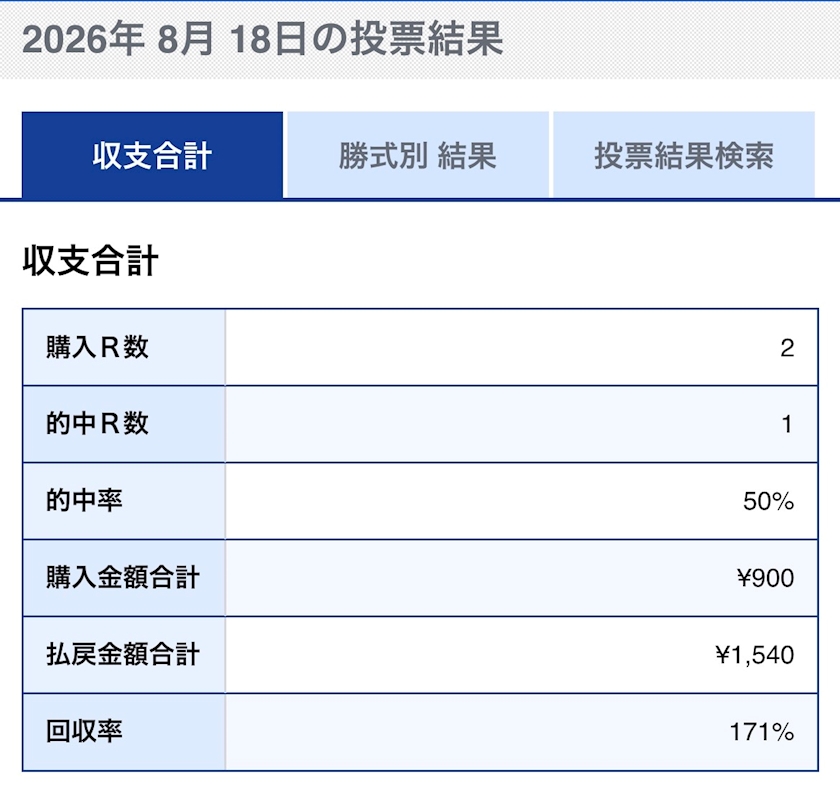Open the 収支合計 tab
Image resolution: width=840 pixels, height=790 pixels.
coord(152,155)
